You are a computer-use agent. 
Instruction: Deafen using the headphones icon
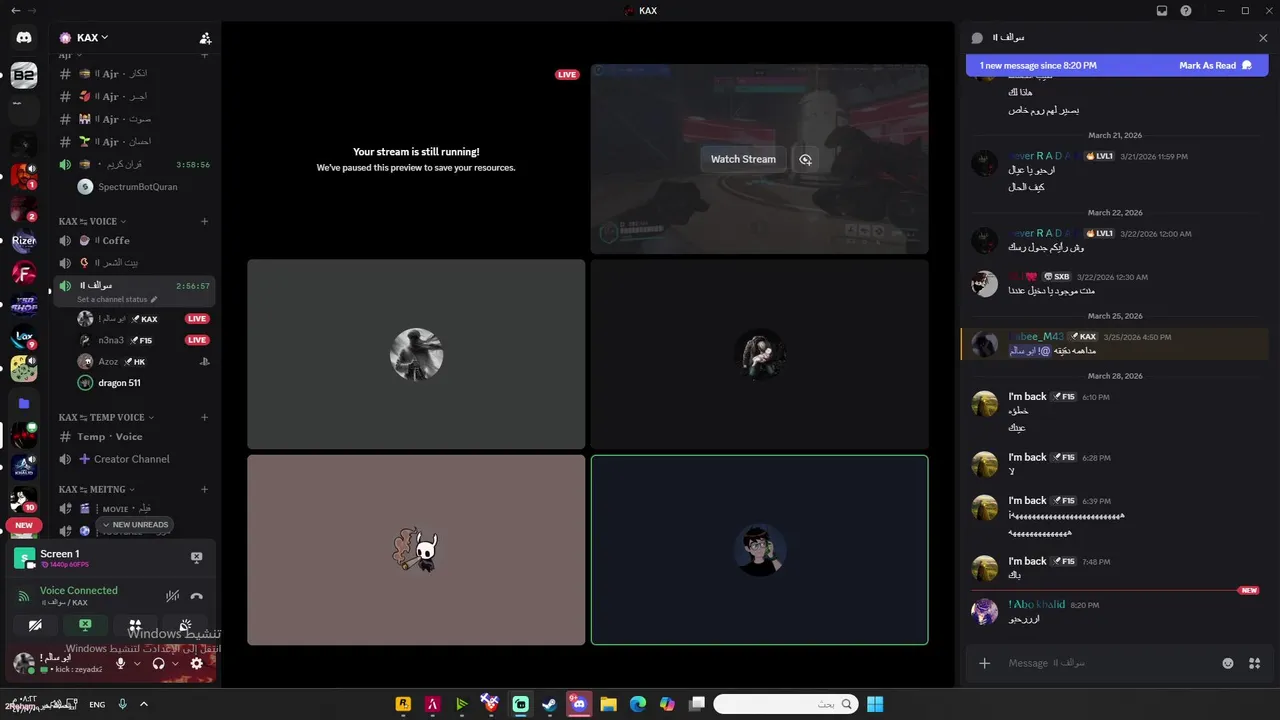[158, 663]
